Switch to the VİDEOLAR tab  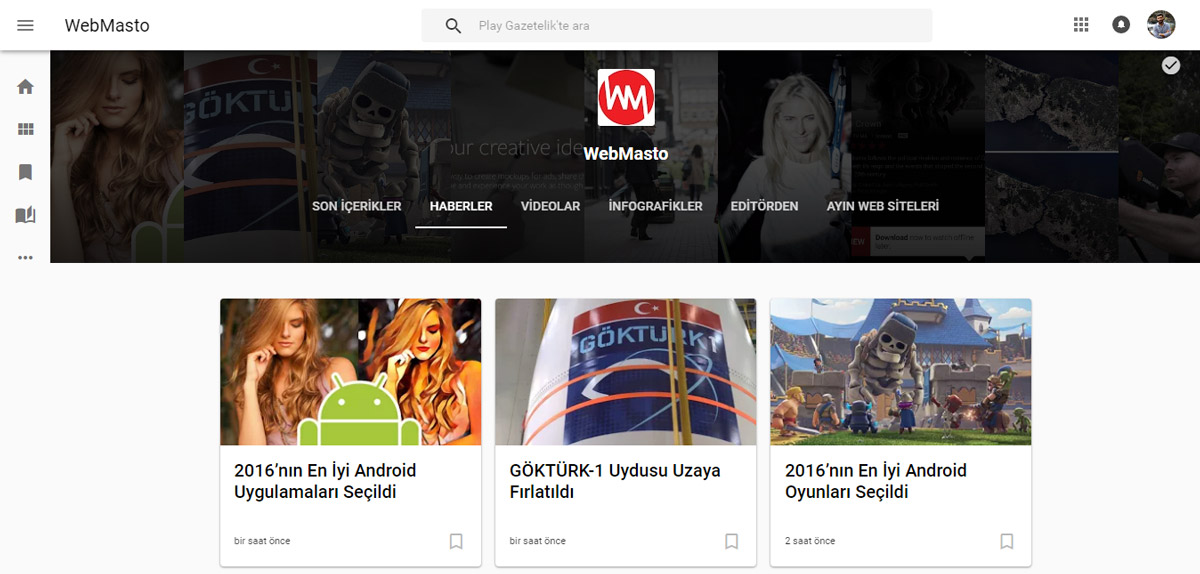[x=550, y=207]
